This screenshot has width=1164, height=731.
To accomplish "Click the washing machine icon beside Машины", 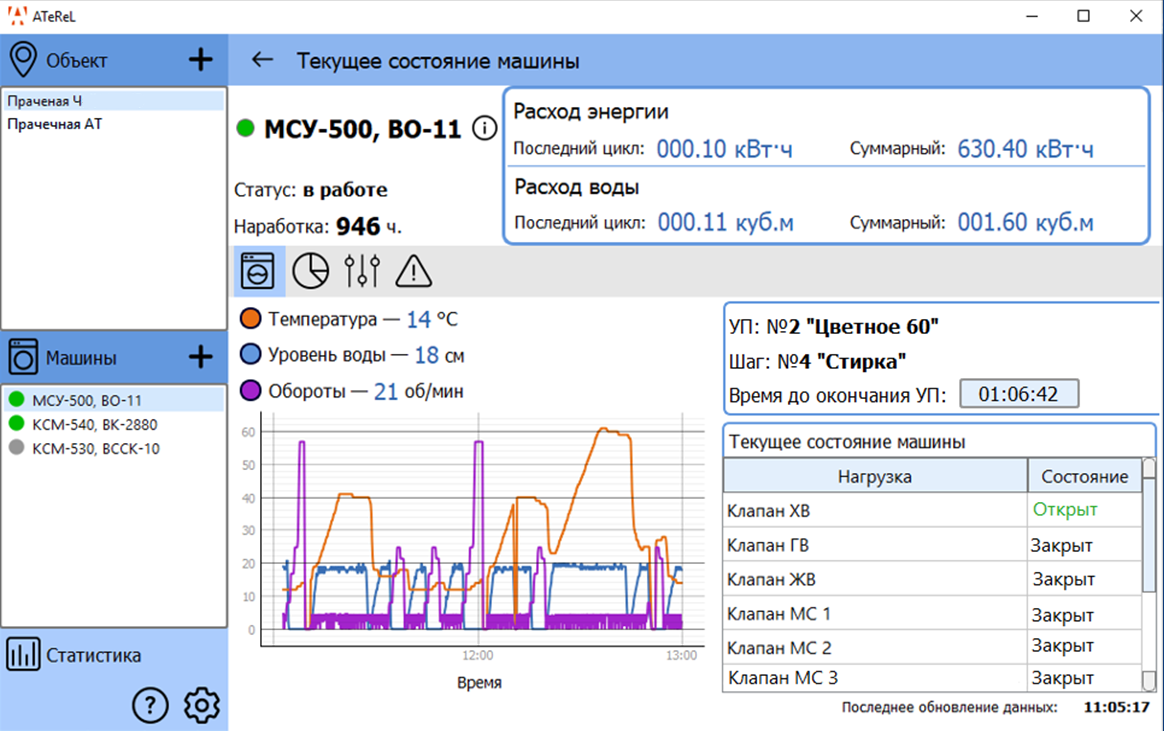I will [23, 357].
